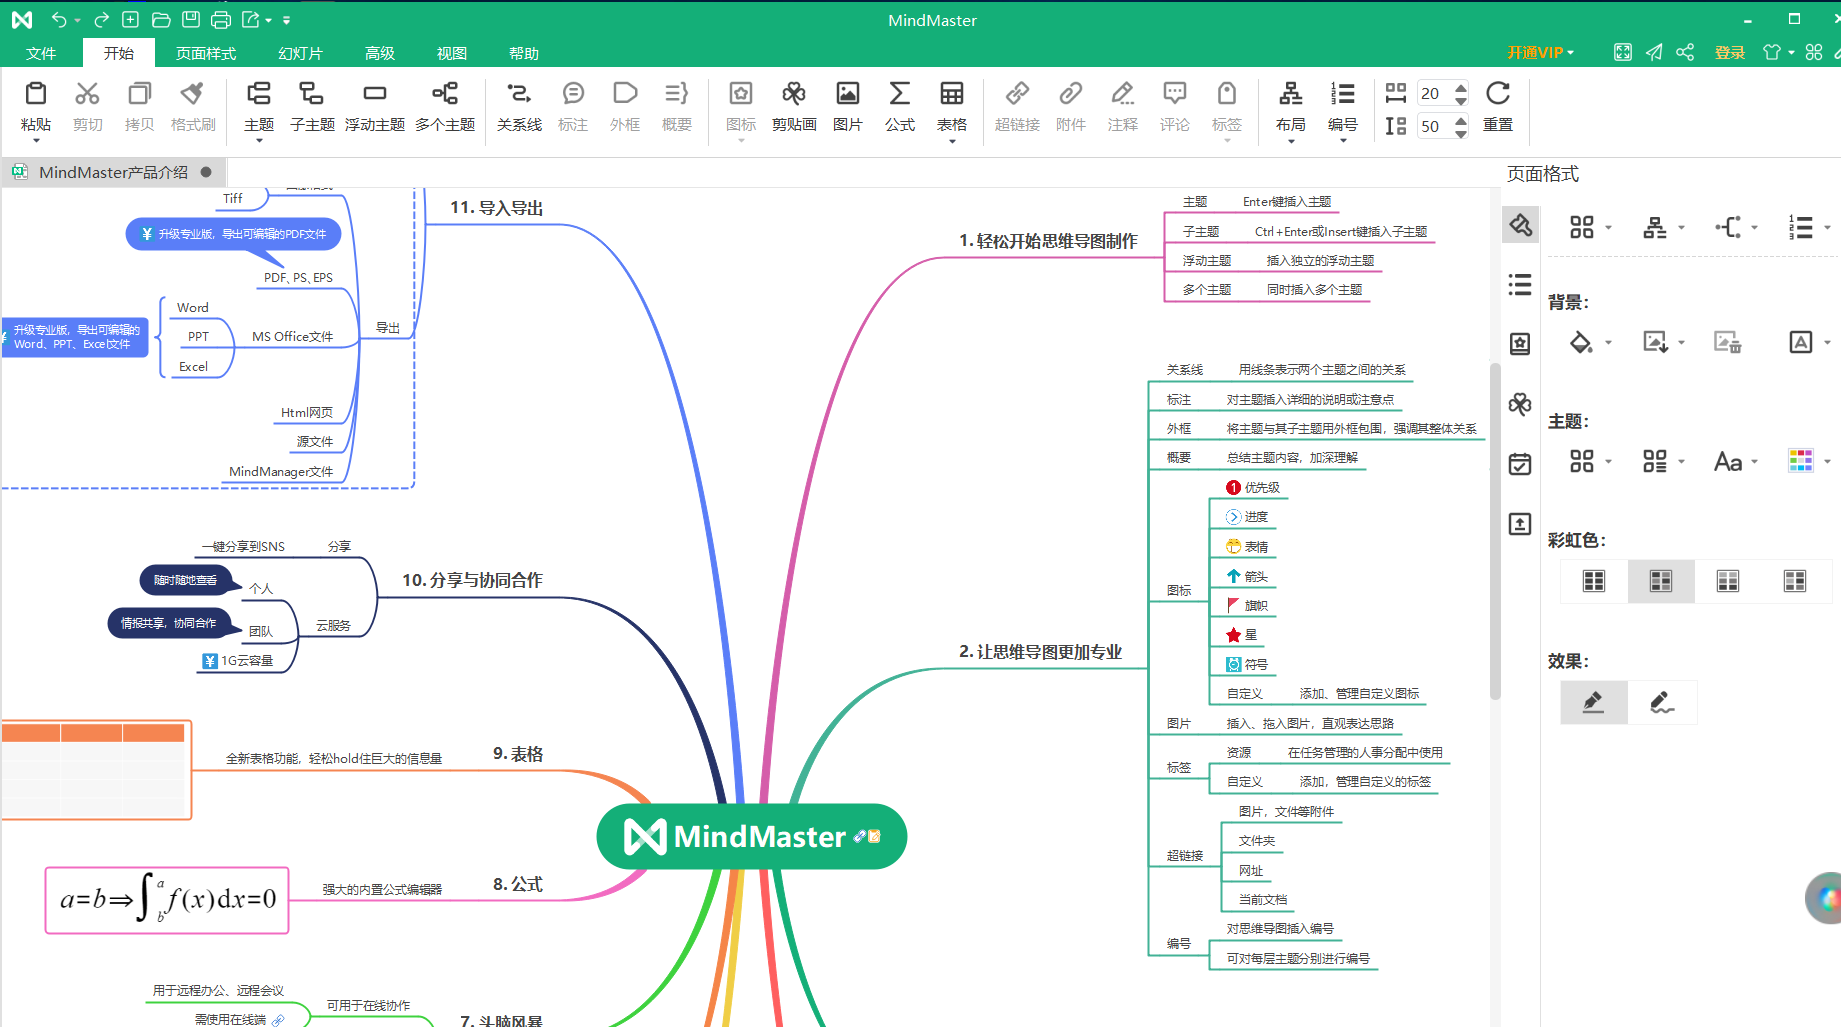Open the 视图 menu

pyautogui.click(x=451, y=53)
